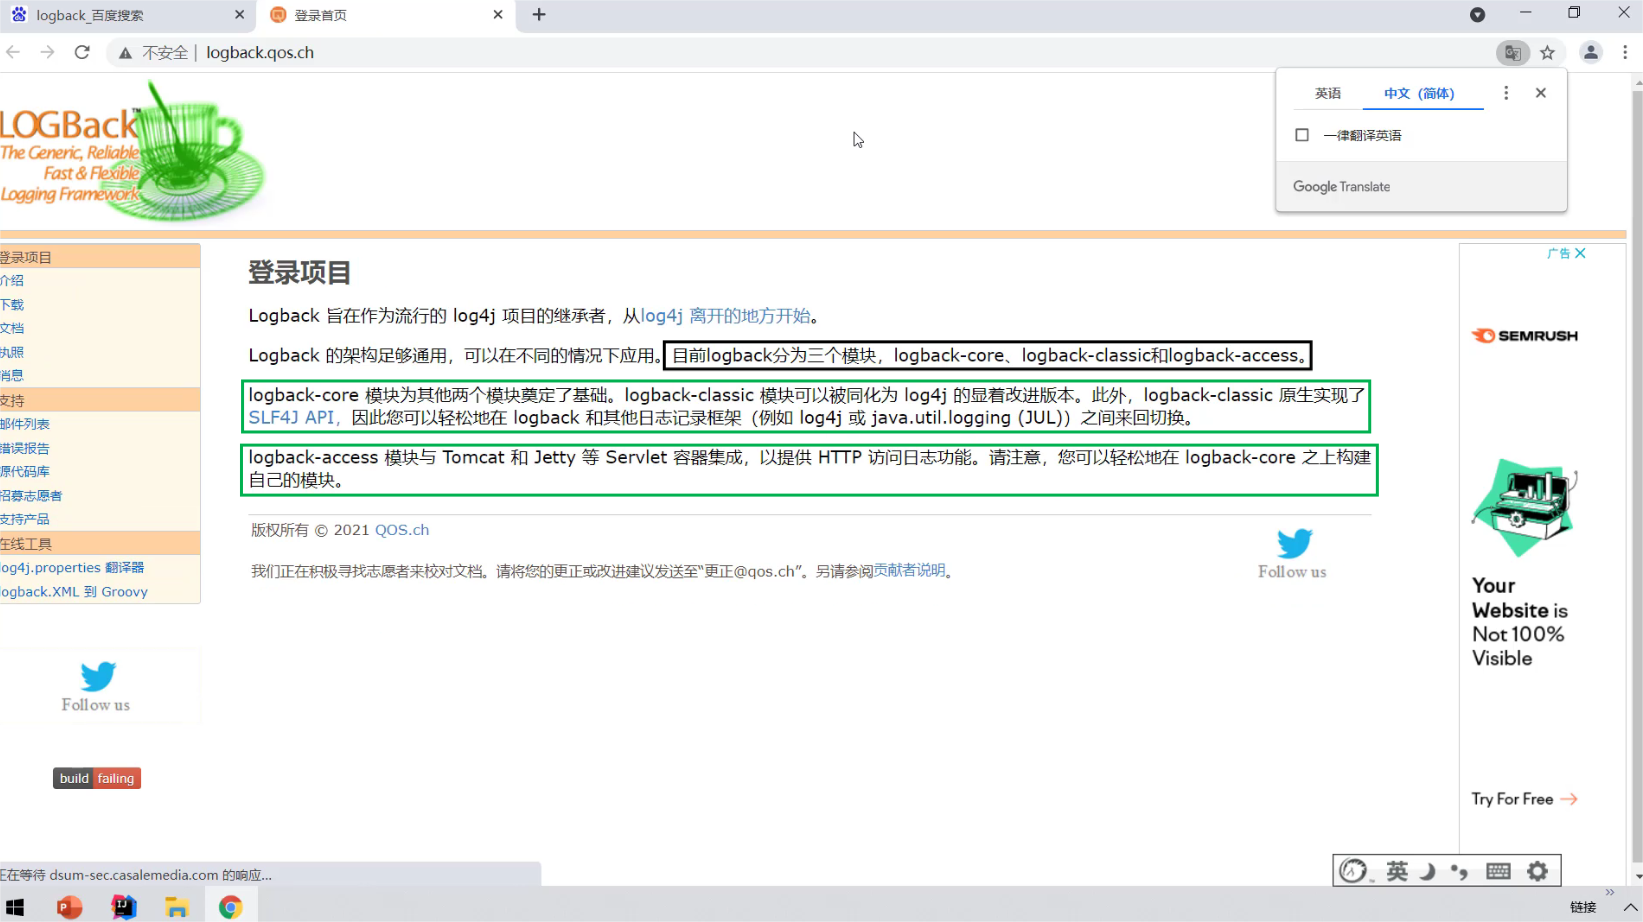Open translate options three-dot menu

click(1506, 93)
